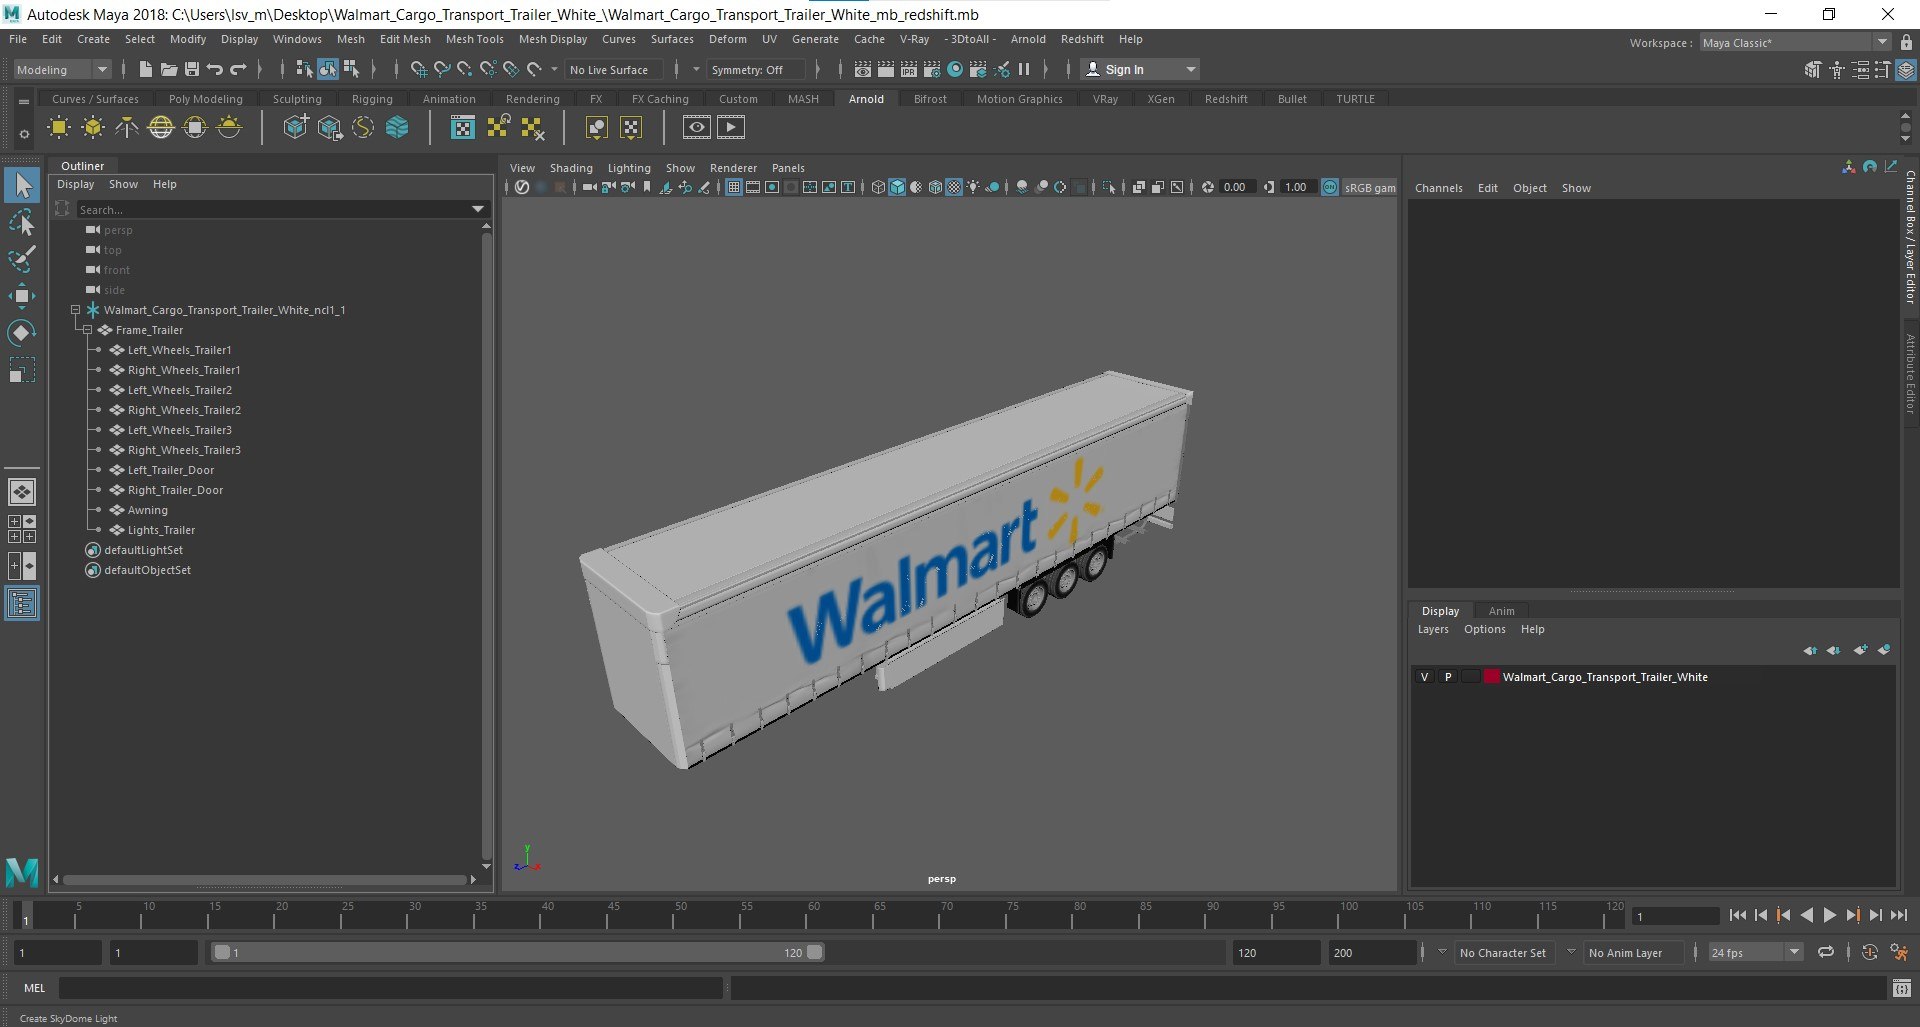Viewport: 1920px width, 1027px height.
Task: Open the Modeling menu set dropdown
Action: coord(62,69)
